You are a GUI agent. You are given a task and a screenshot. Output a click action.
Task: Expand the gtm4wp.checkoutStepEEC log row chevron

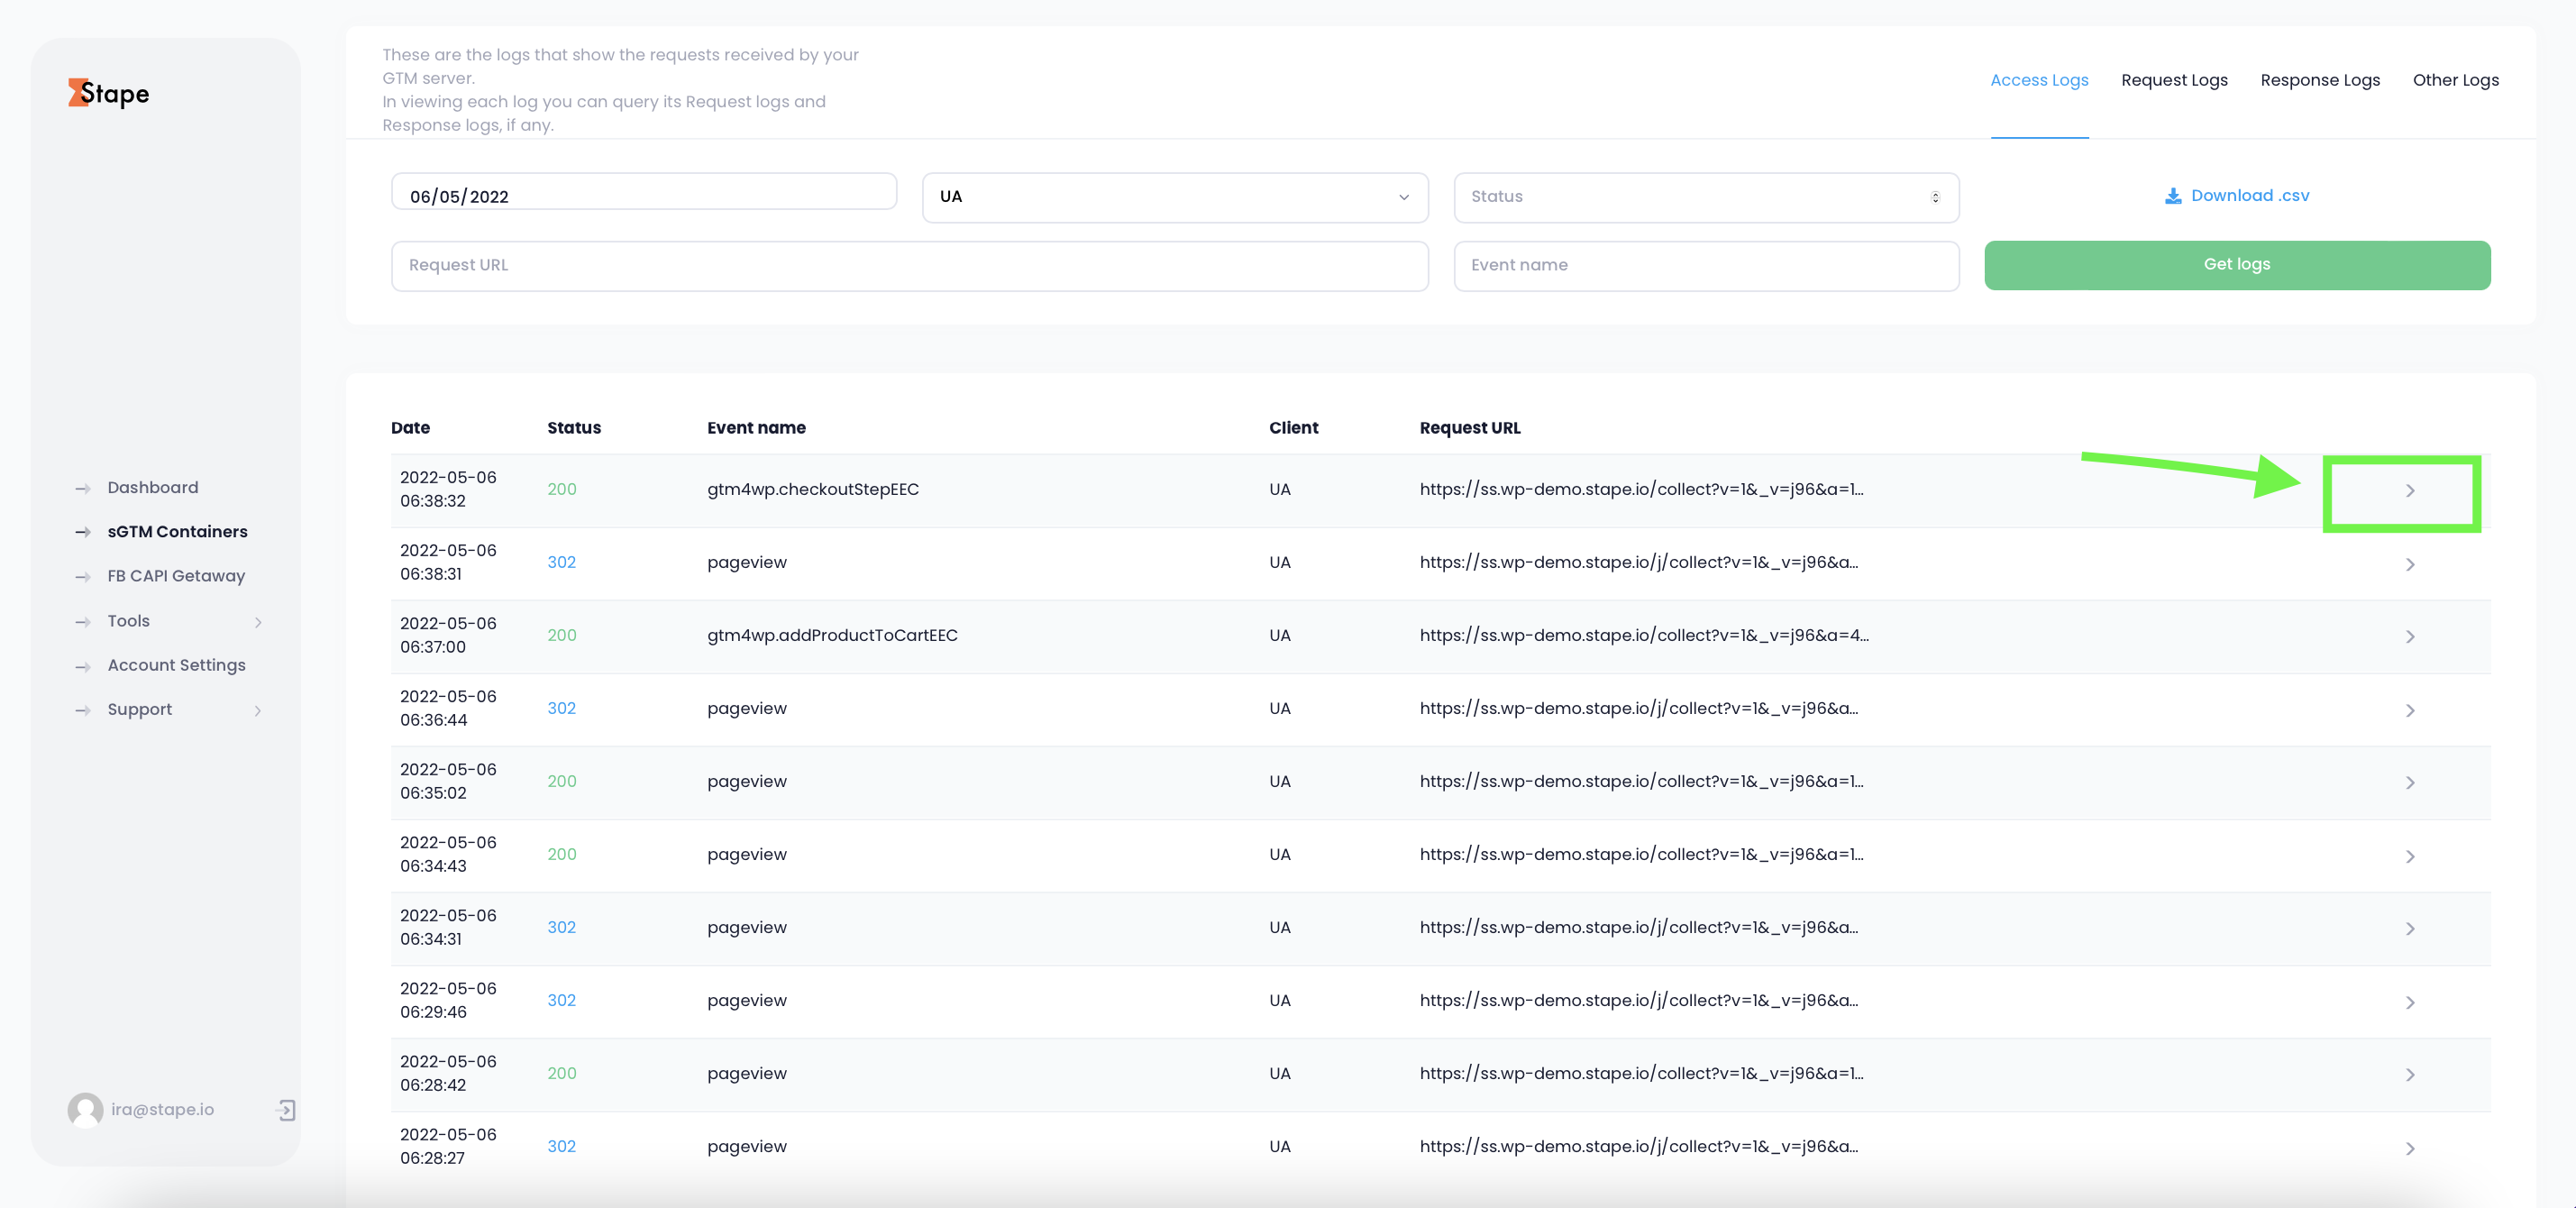(2410, 491)
